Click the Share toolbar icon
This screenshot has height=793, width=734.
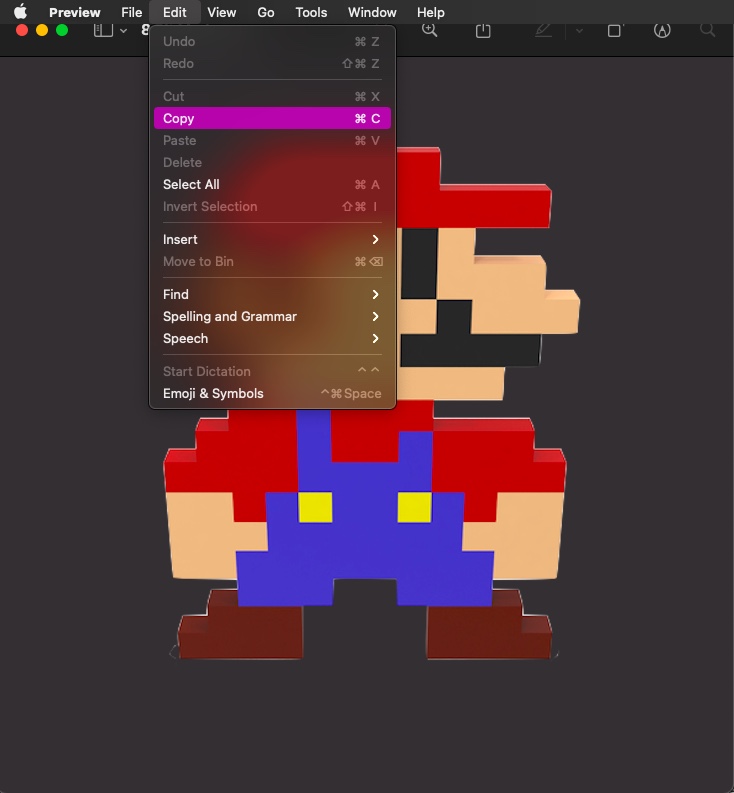[483, 30]
